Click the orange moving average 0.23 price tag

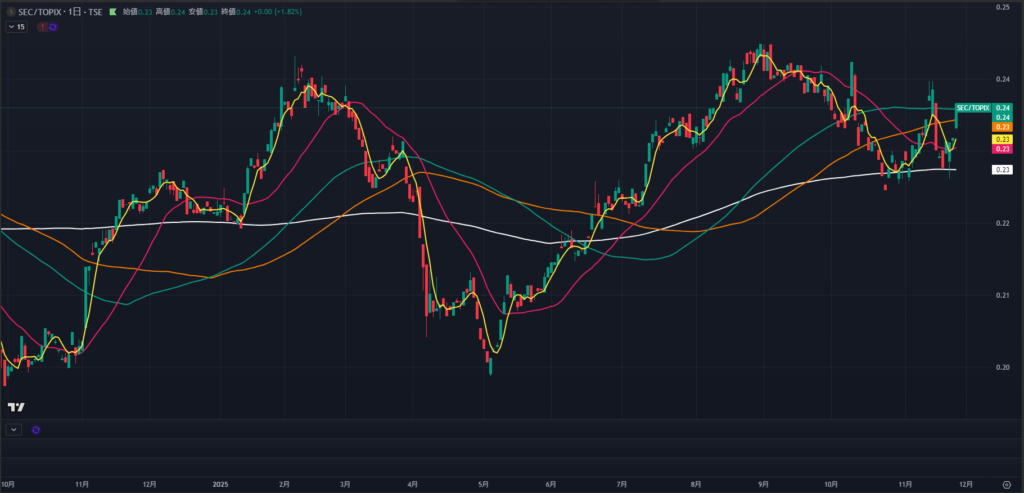tap(1003, 127)
